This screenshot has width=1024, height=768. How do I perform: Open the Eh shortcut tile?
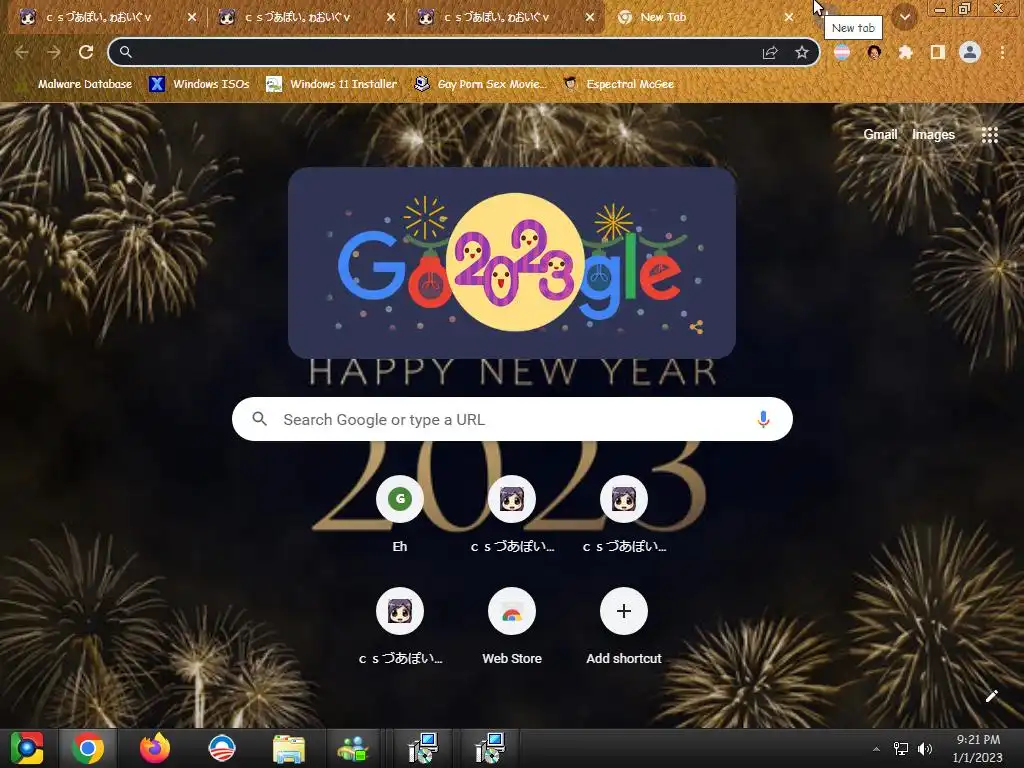tap(400, 514)
